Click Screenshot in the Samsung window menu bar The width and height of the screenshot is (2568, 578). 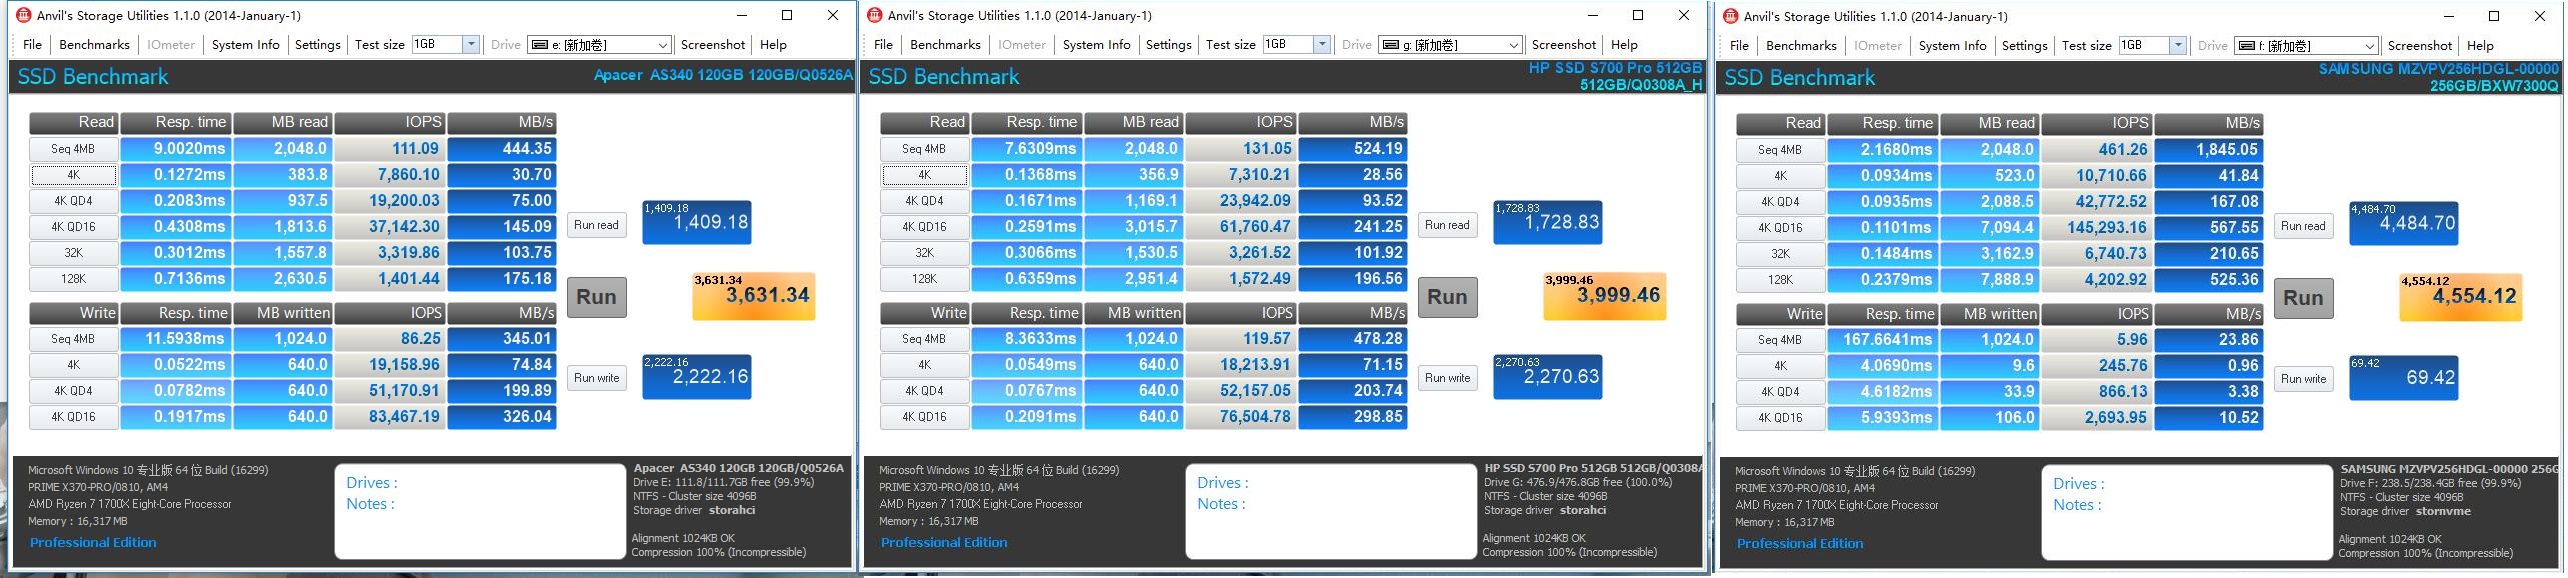[2419, 46]
